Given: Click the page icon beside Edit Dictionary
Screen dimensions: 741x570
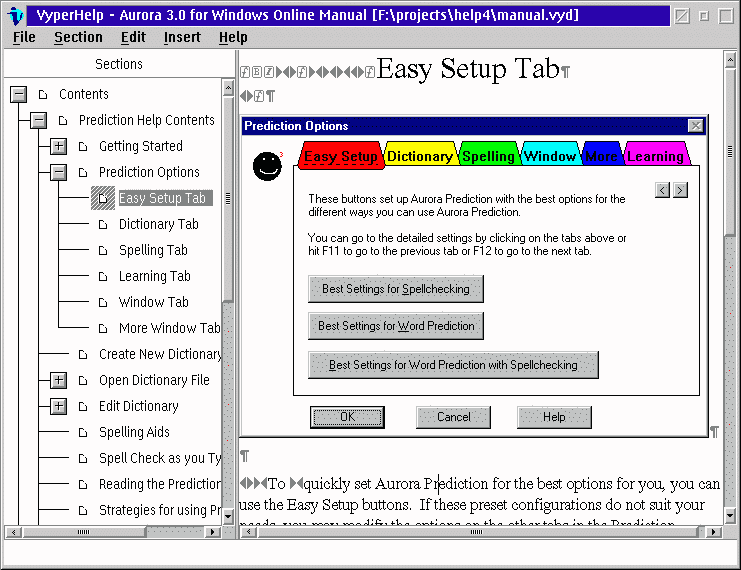Looking at the screenshot, I should point(83,406).
